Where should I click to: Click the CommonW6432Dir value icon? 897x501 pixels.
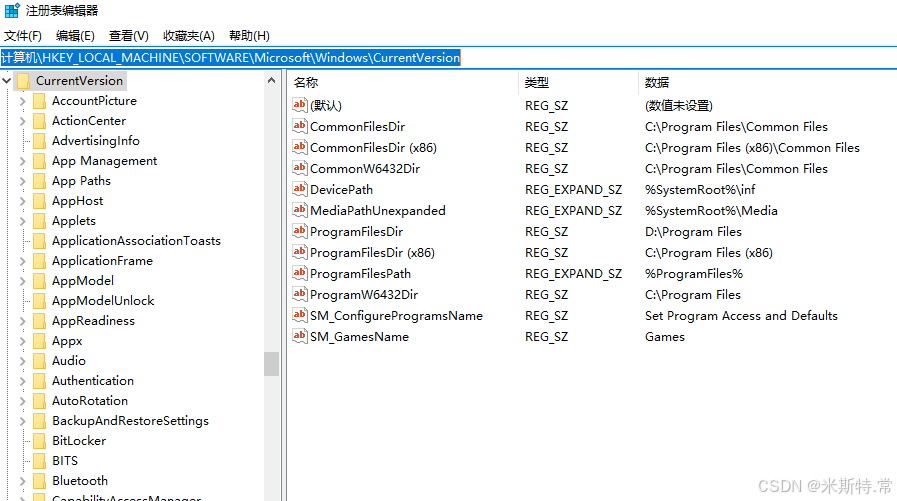pyautogui.click(x=300, y=168)
